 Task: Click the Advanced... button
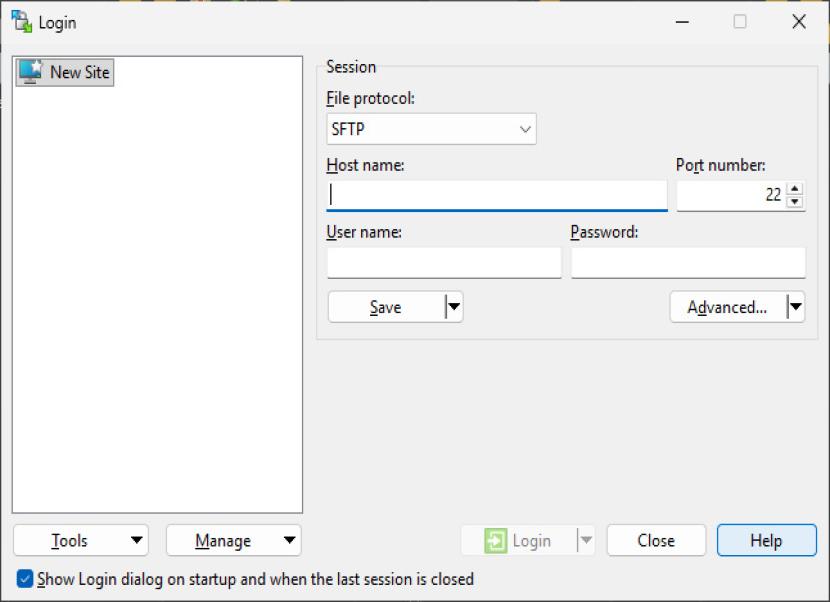coord(727,307)
